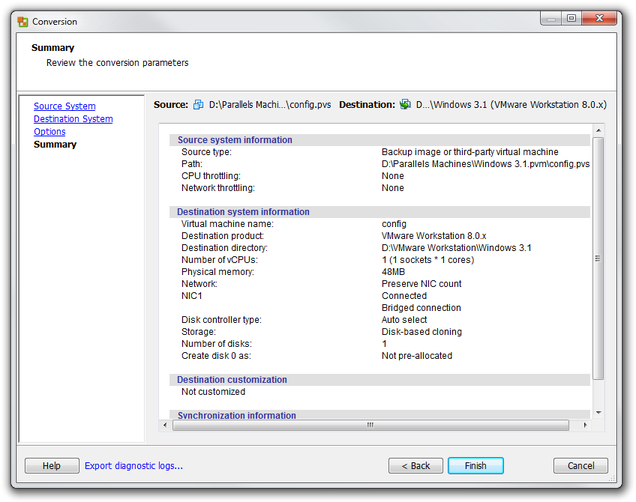Screen dimensions: 636x502
Task: Click the Preserve NIC count value
Action: pyautogui.click(x=421, y=284)
